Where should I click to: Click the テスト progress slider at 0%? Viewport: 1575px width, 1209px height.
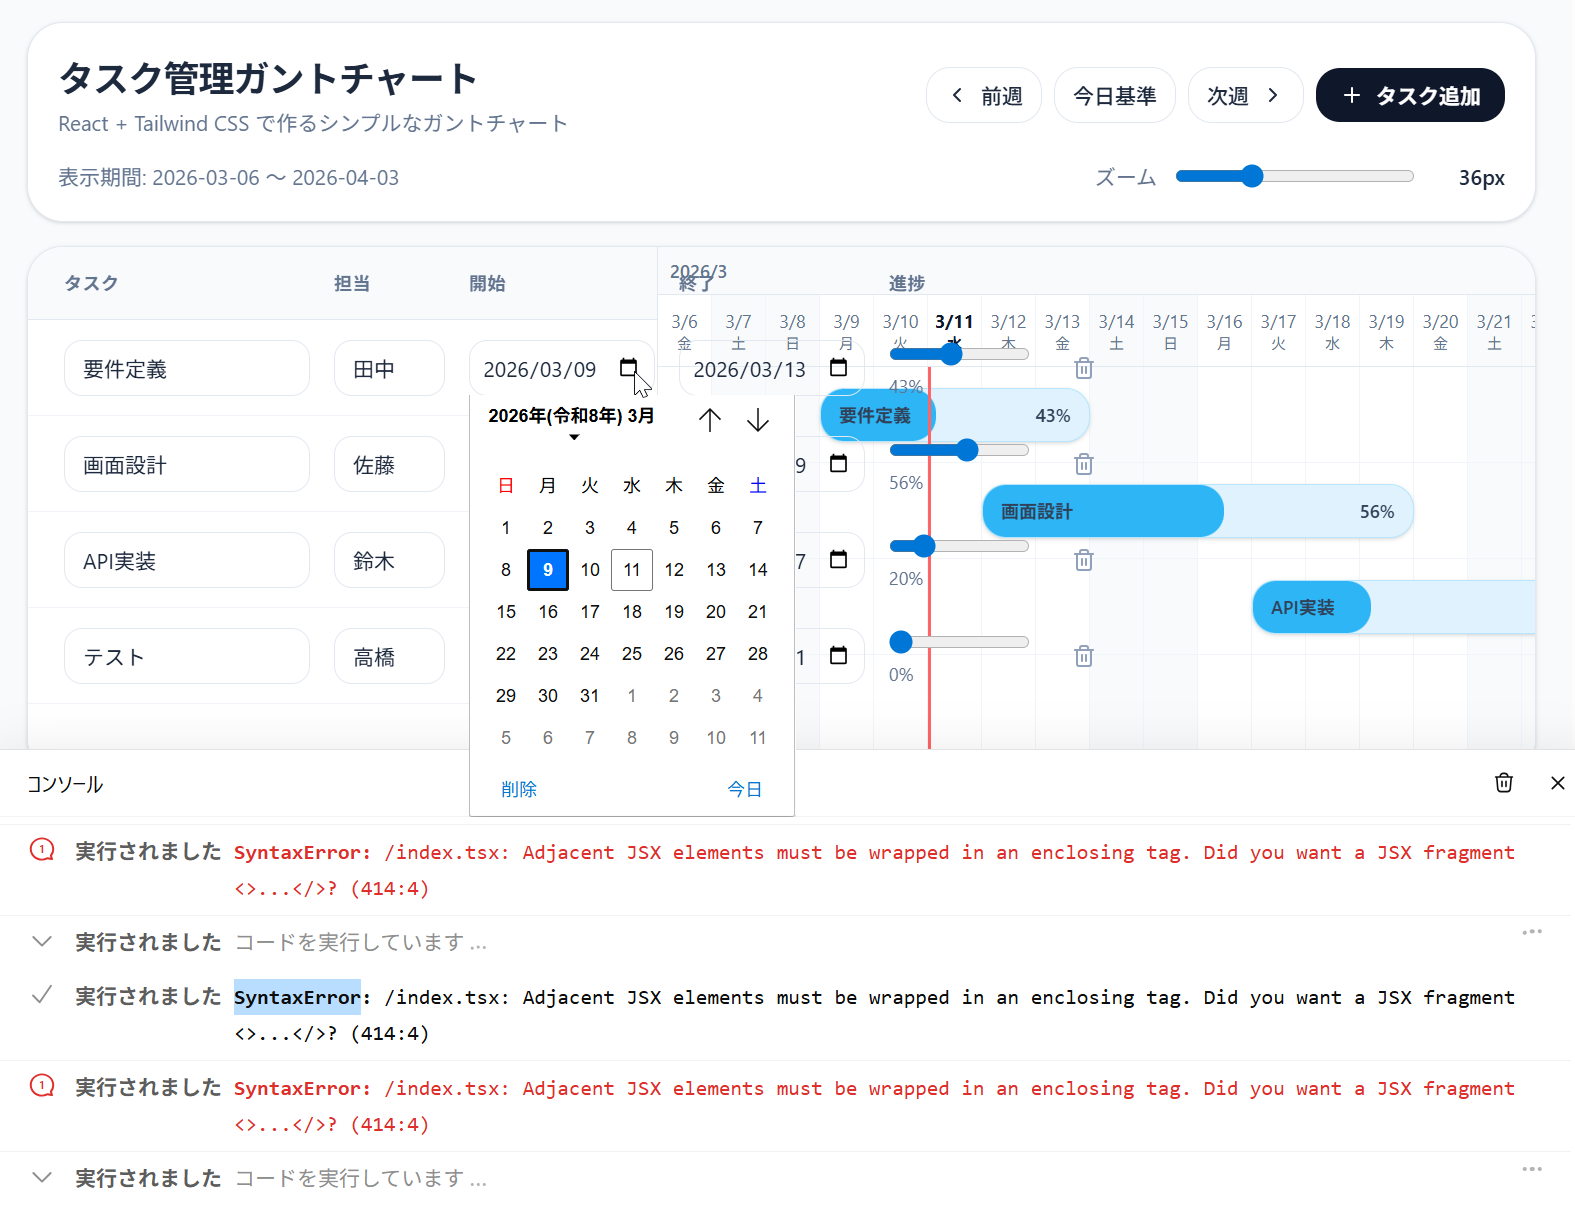point(959,642)
